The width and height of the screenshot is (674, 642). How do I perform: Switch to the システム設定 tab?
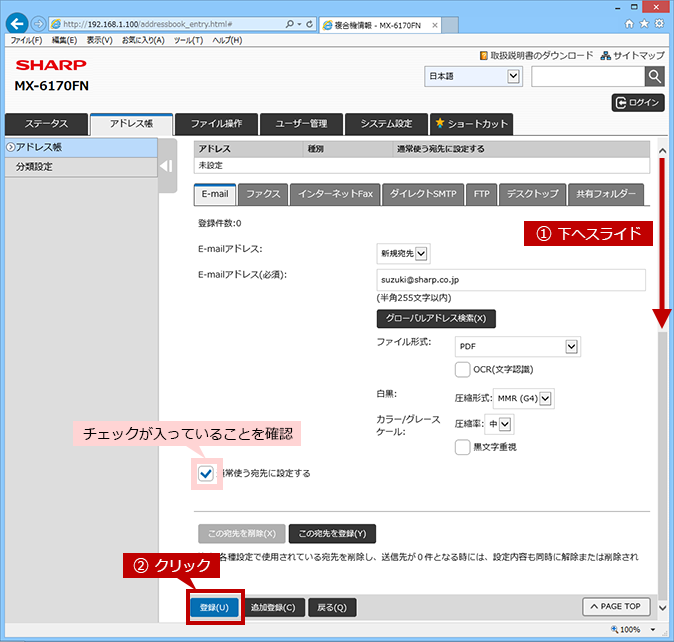point(386,124)
